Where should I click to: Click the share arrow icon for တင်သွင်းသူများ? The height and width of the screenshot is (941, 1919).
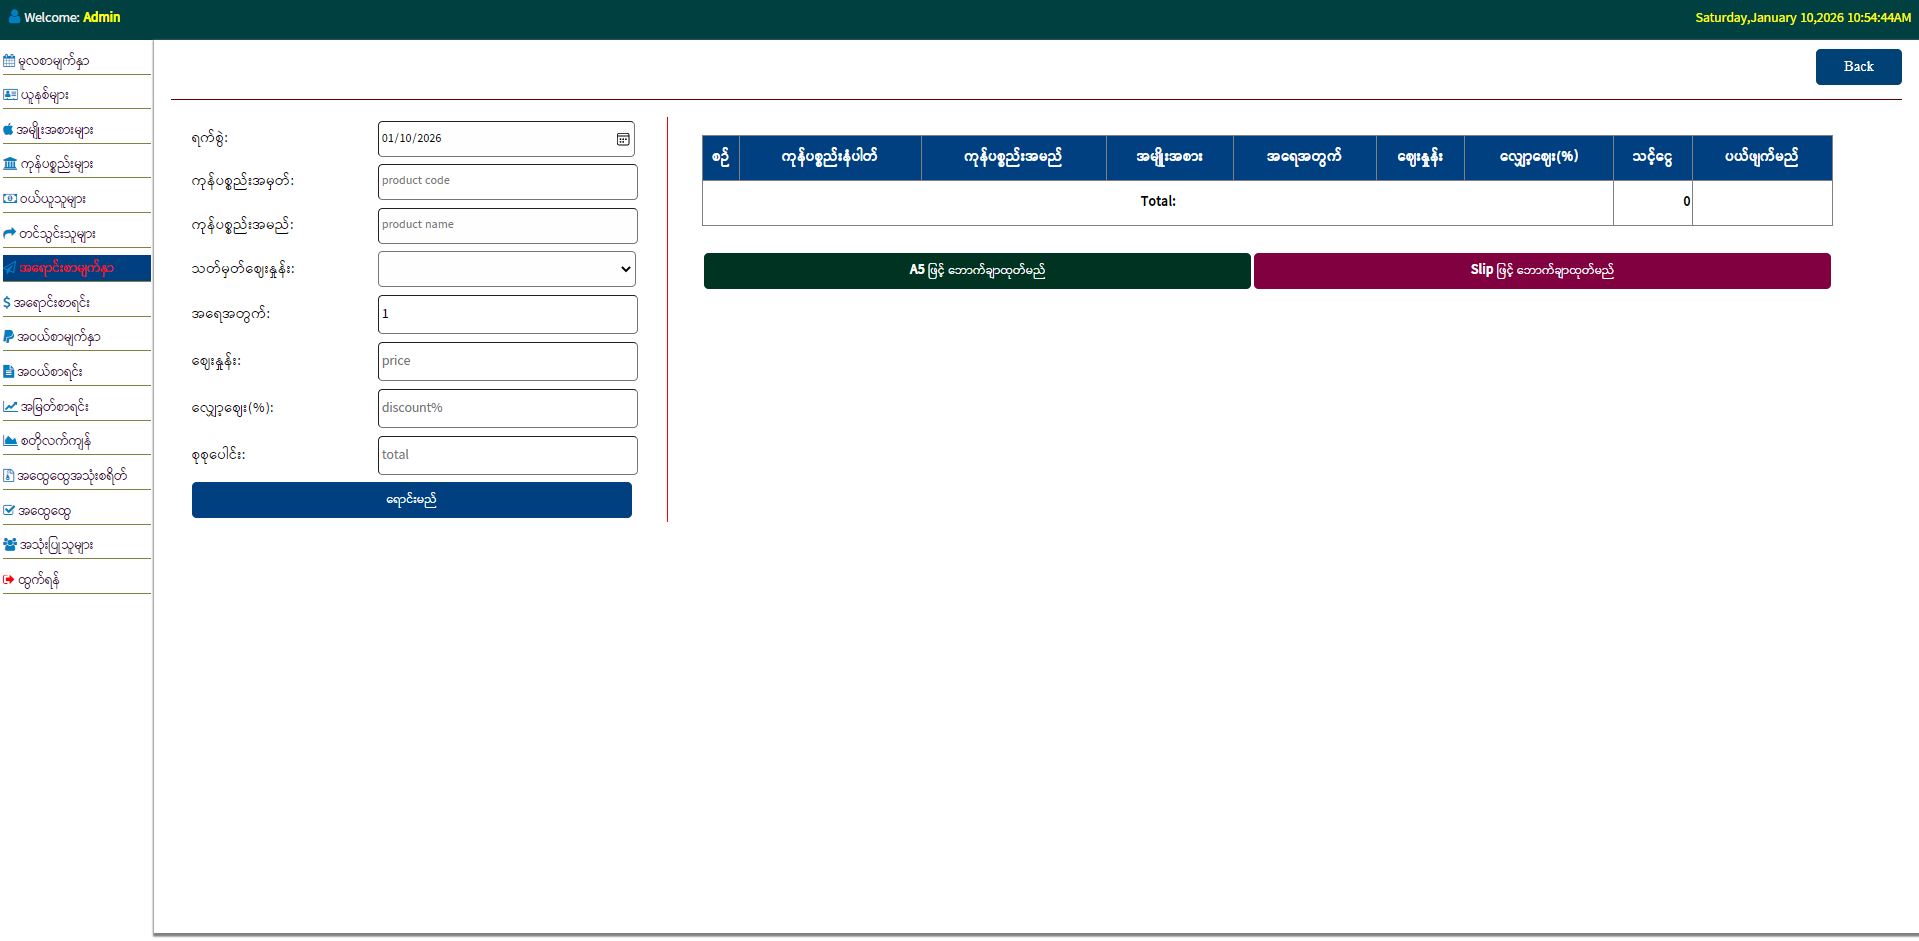click(x=9, y=233)
